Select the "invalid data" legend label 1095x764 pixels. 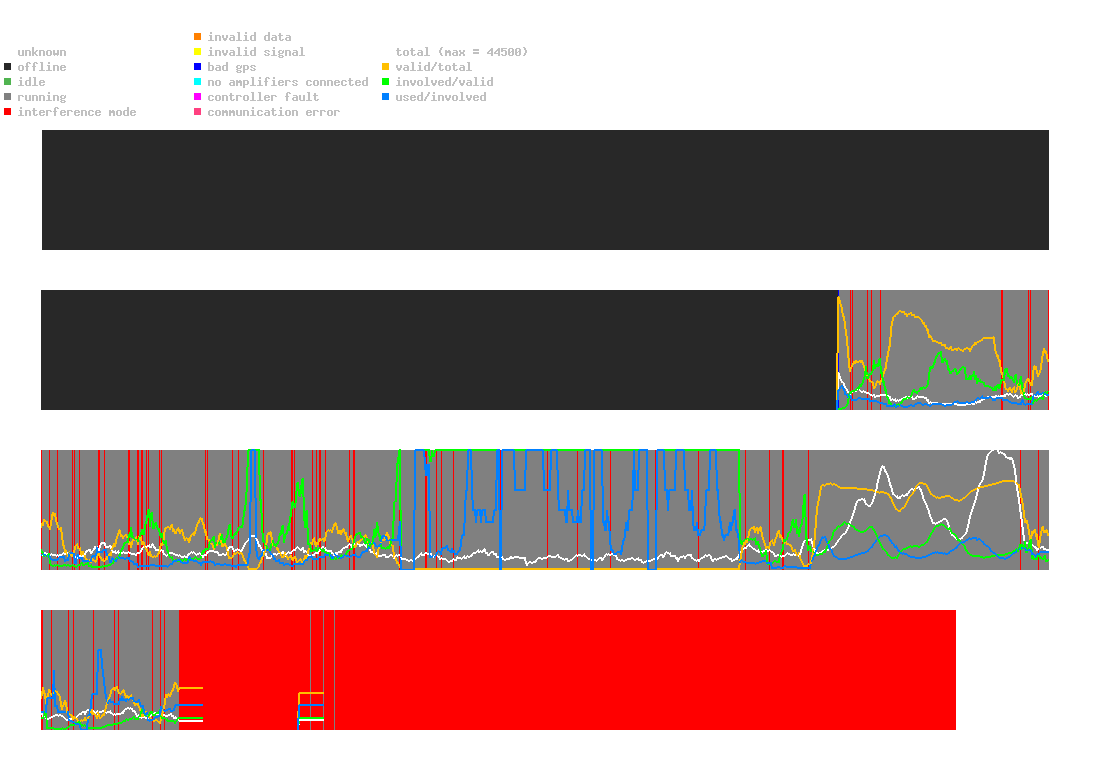[x=249, y=37]
